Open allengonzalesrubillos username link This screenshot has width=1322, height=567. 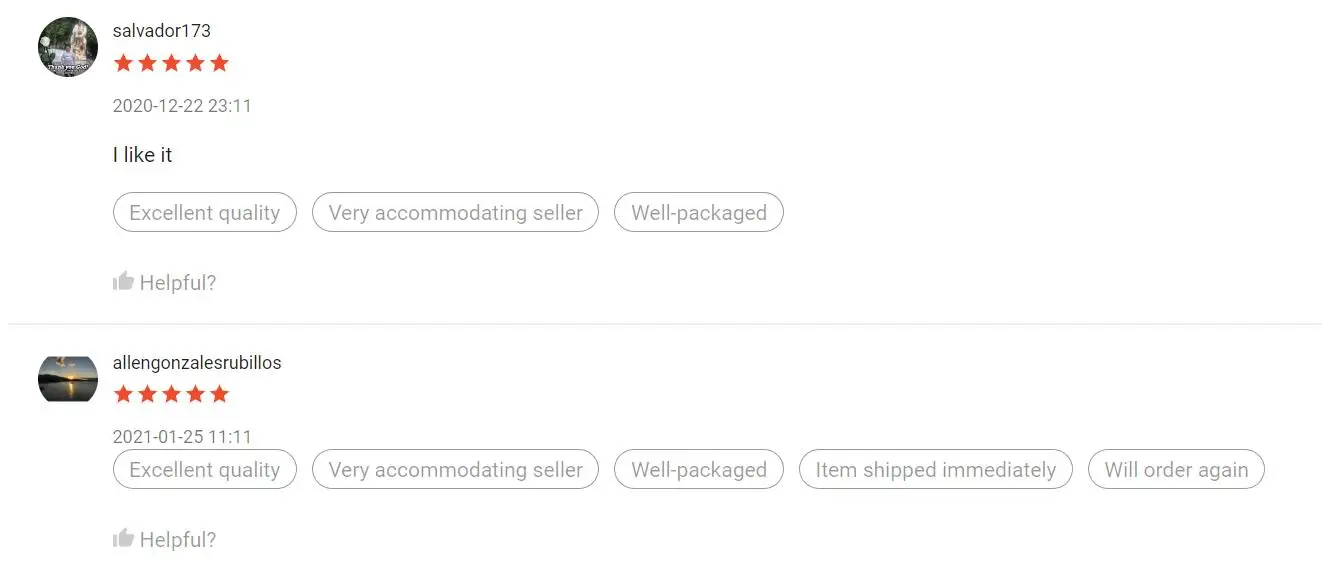coord(197,363)
